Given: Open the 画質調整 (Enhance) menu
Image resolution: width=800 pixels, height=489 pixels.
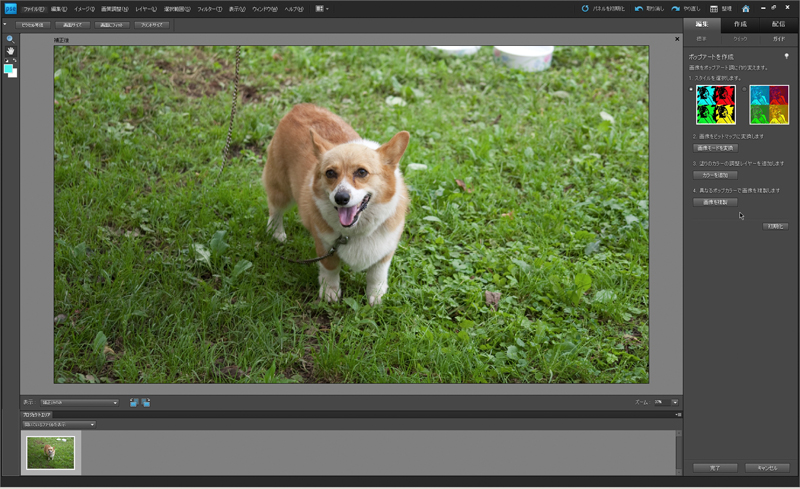Looking at the screenshot, I should (x=115, y=9).
